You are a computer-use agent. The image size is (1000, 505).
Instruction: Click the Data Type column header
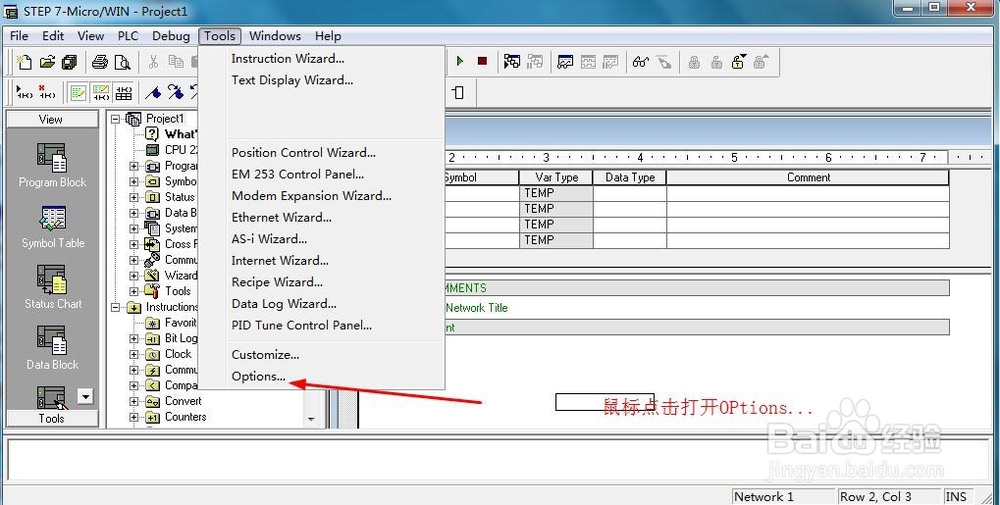[629, 177]
